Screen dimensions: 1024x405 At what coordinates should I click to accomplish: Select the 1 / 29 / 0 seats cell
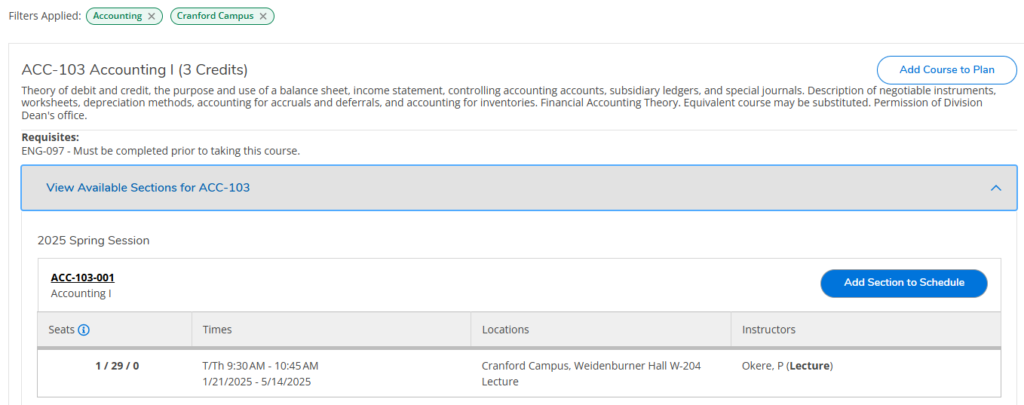pyautogui.click(x=117, y=366)
